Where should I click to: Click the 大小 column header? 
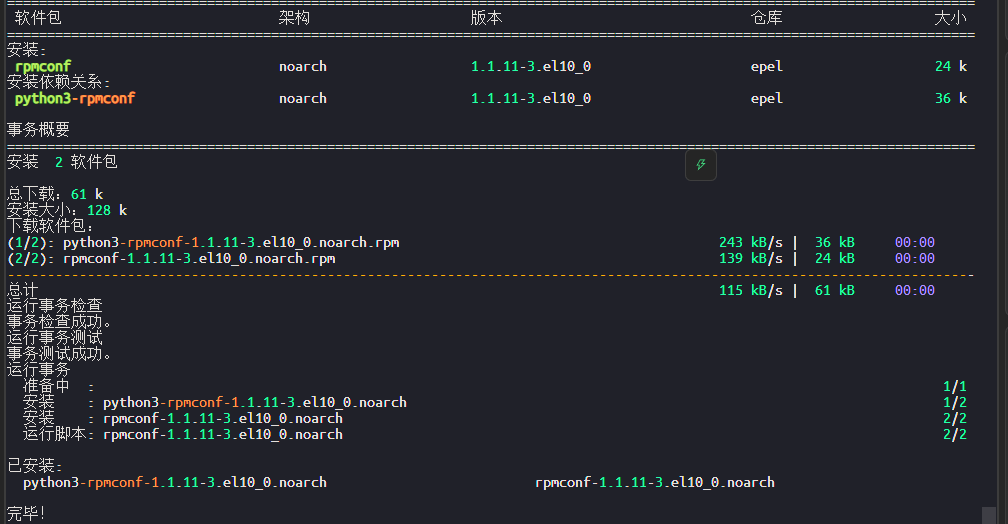(x=950, y=18)
